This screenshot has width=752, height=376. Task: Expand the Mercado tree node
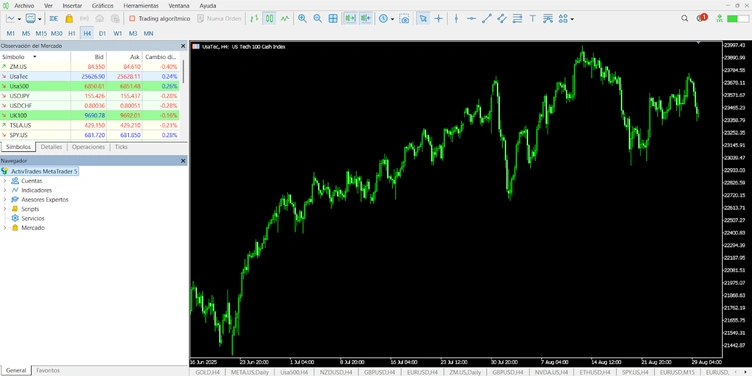pos(5,228)
